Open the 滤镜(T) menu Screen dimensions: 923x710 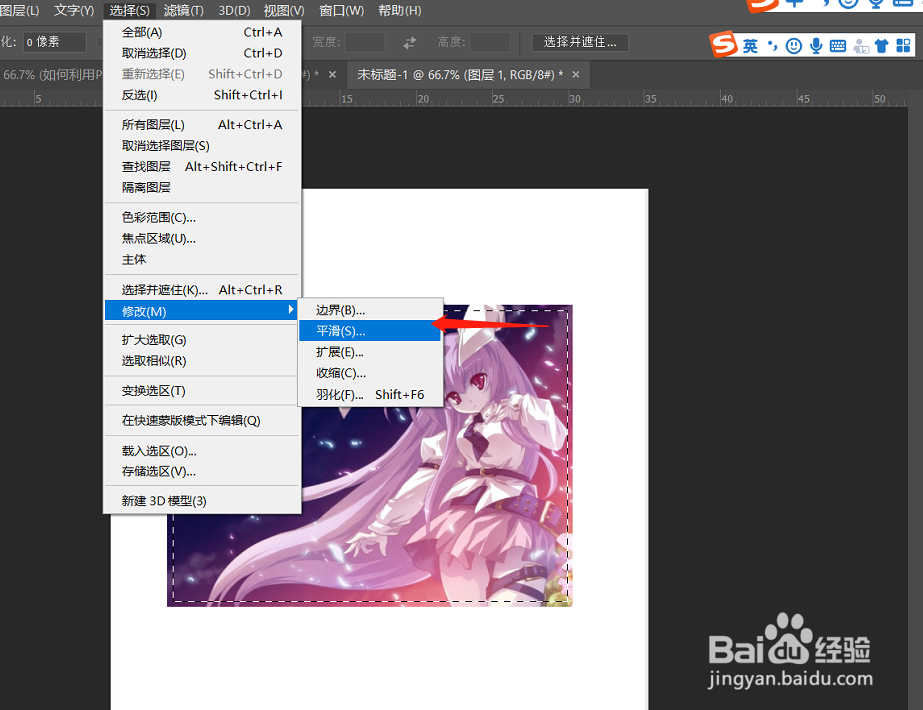point(184,11)
